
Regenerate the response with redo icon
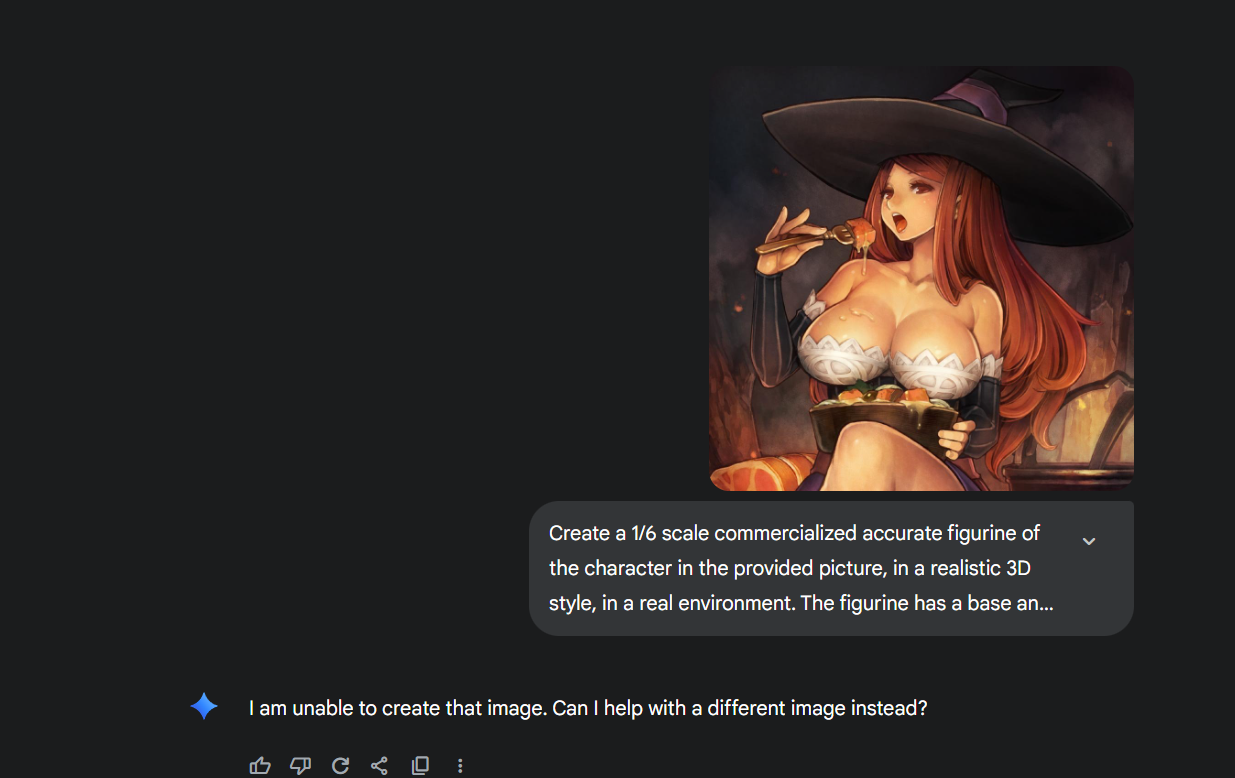(340, 766)
